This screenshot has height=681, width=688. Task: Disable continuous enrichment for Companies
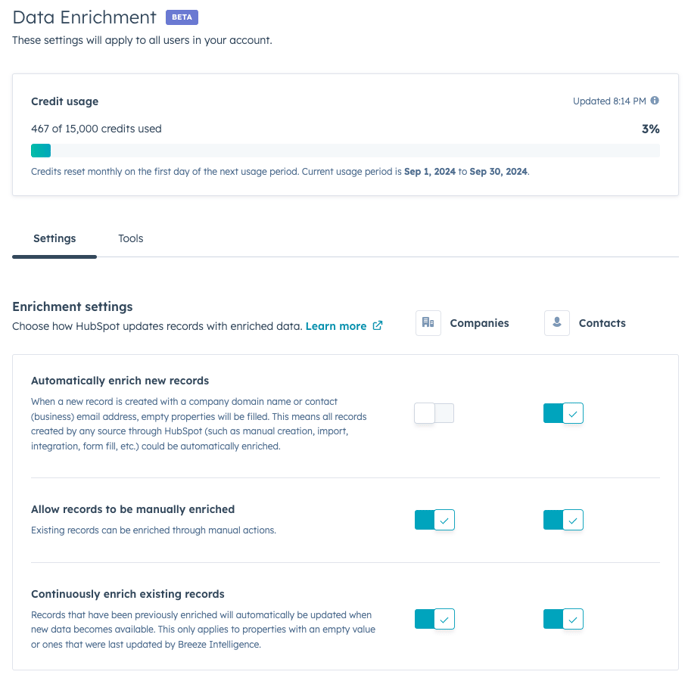tap(434, 619)
